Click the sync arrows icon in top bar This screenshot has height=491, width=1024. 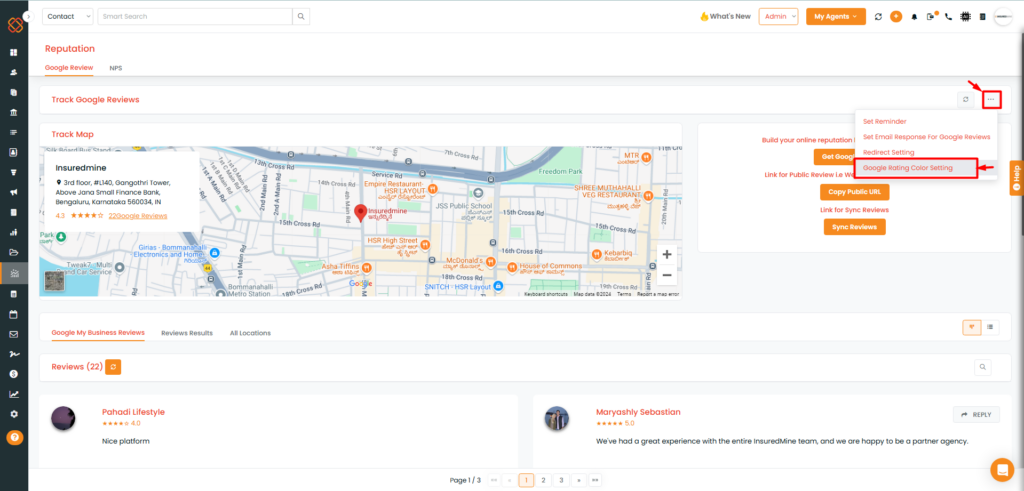coord(878,17)
